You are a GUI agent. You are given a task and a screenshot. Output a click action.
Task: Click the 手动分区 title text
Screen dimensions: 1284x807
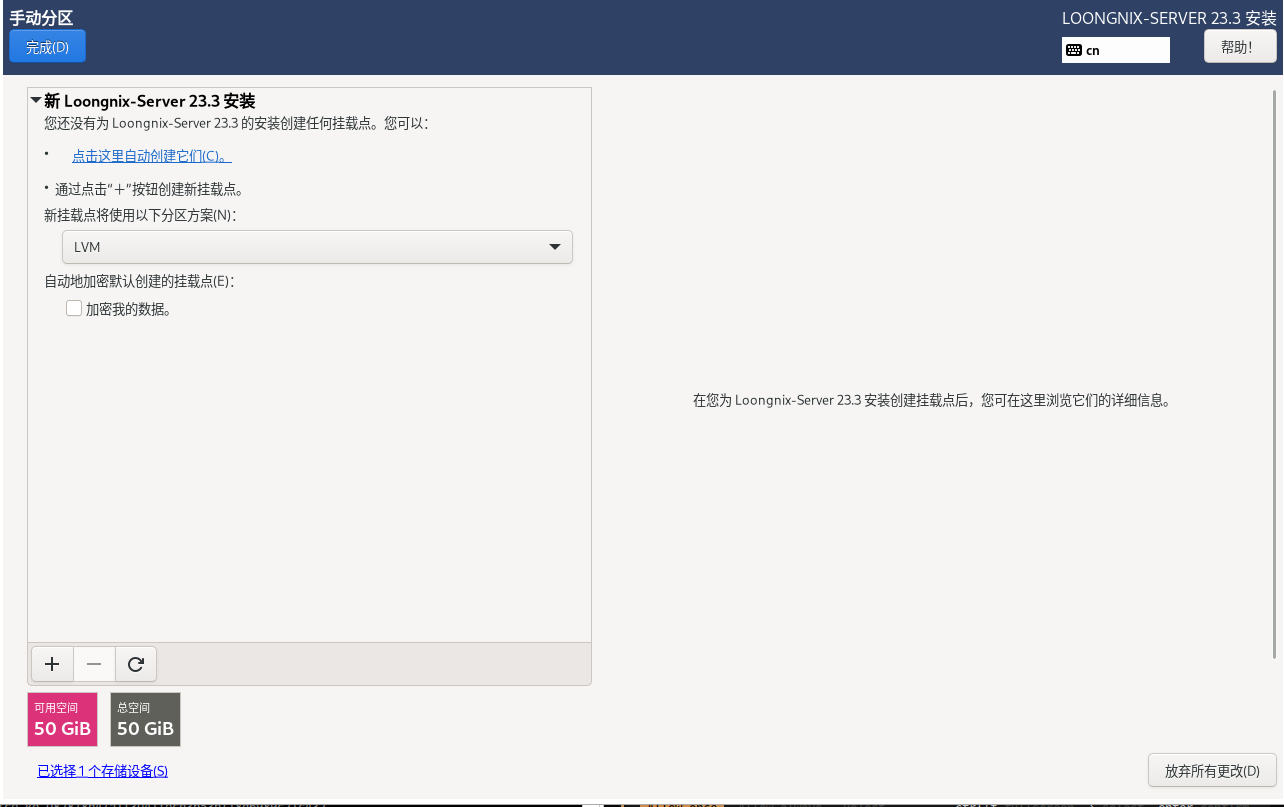pos(42,18)
